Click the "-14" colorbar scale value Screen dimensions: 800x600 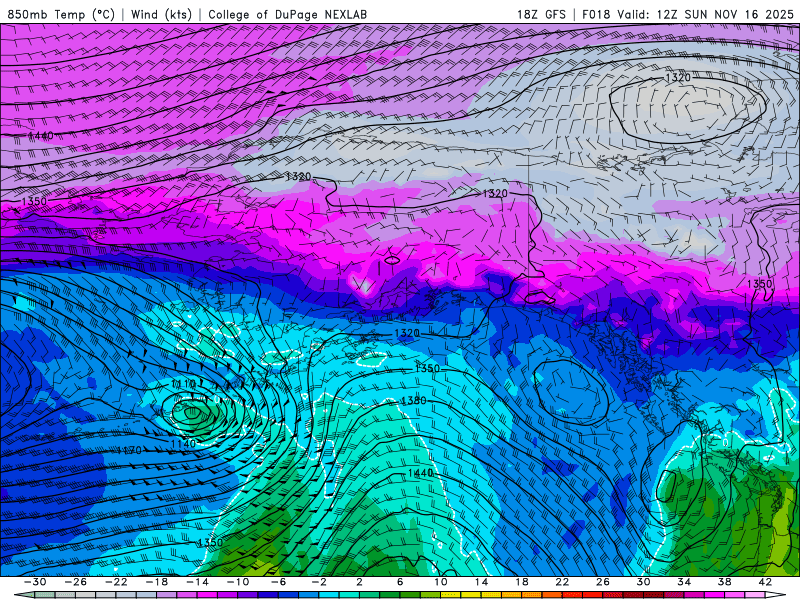[x=197, y=582]
